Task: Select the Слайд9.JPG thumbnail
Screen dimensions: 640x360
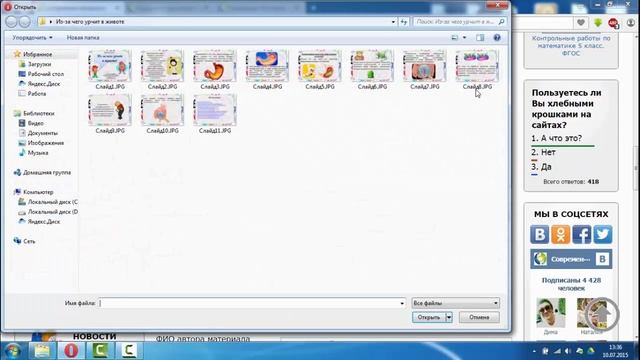Action: pyautogui.click(x=110, y=110)
